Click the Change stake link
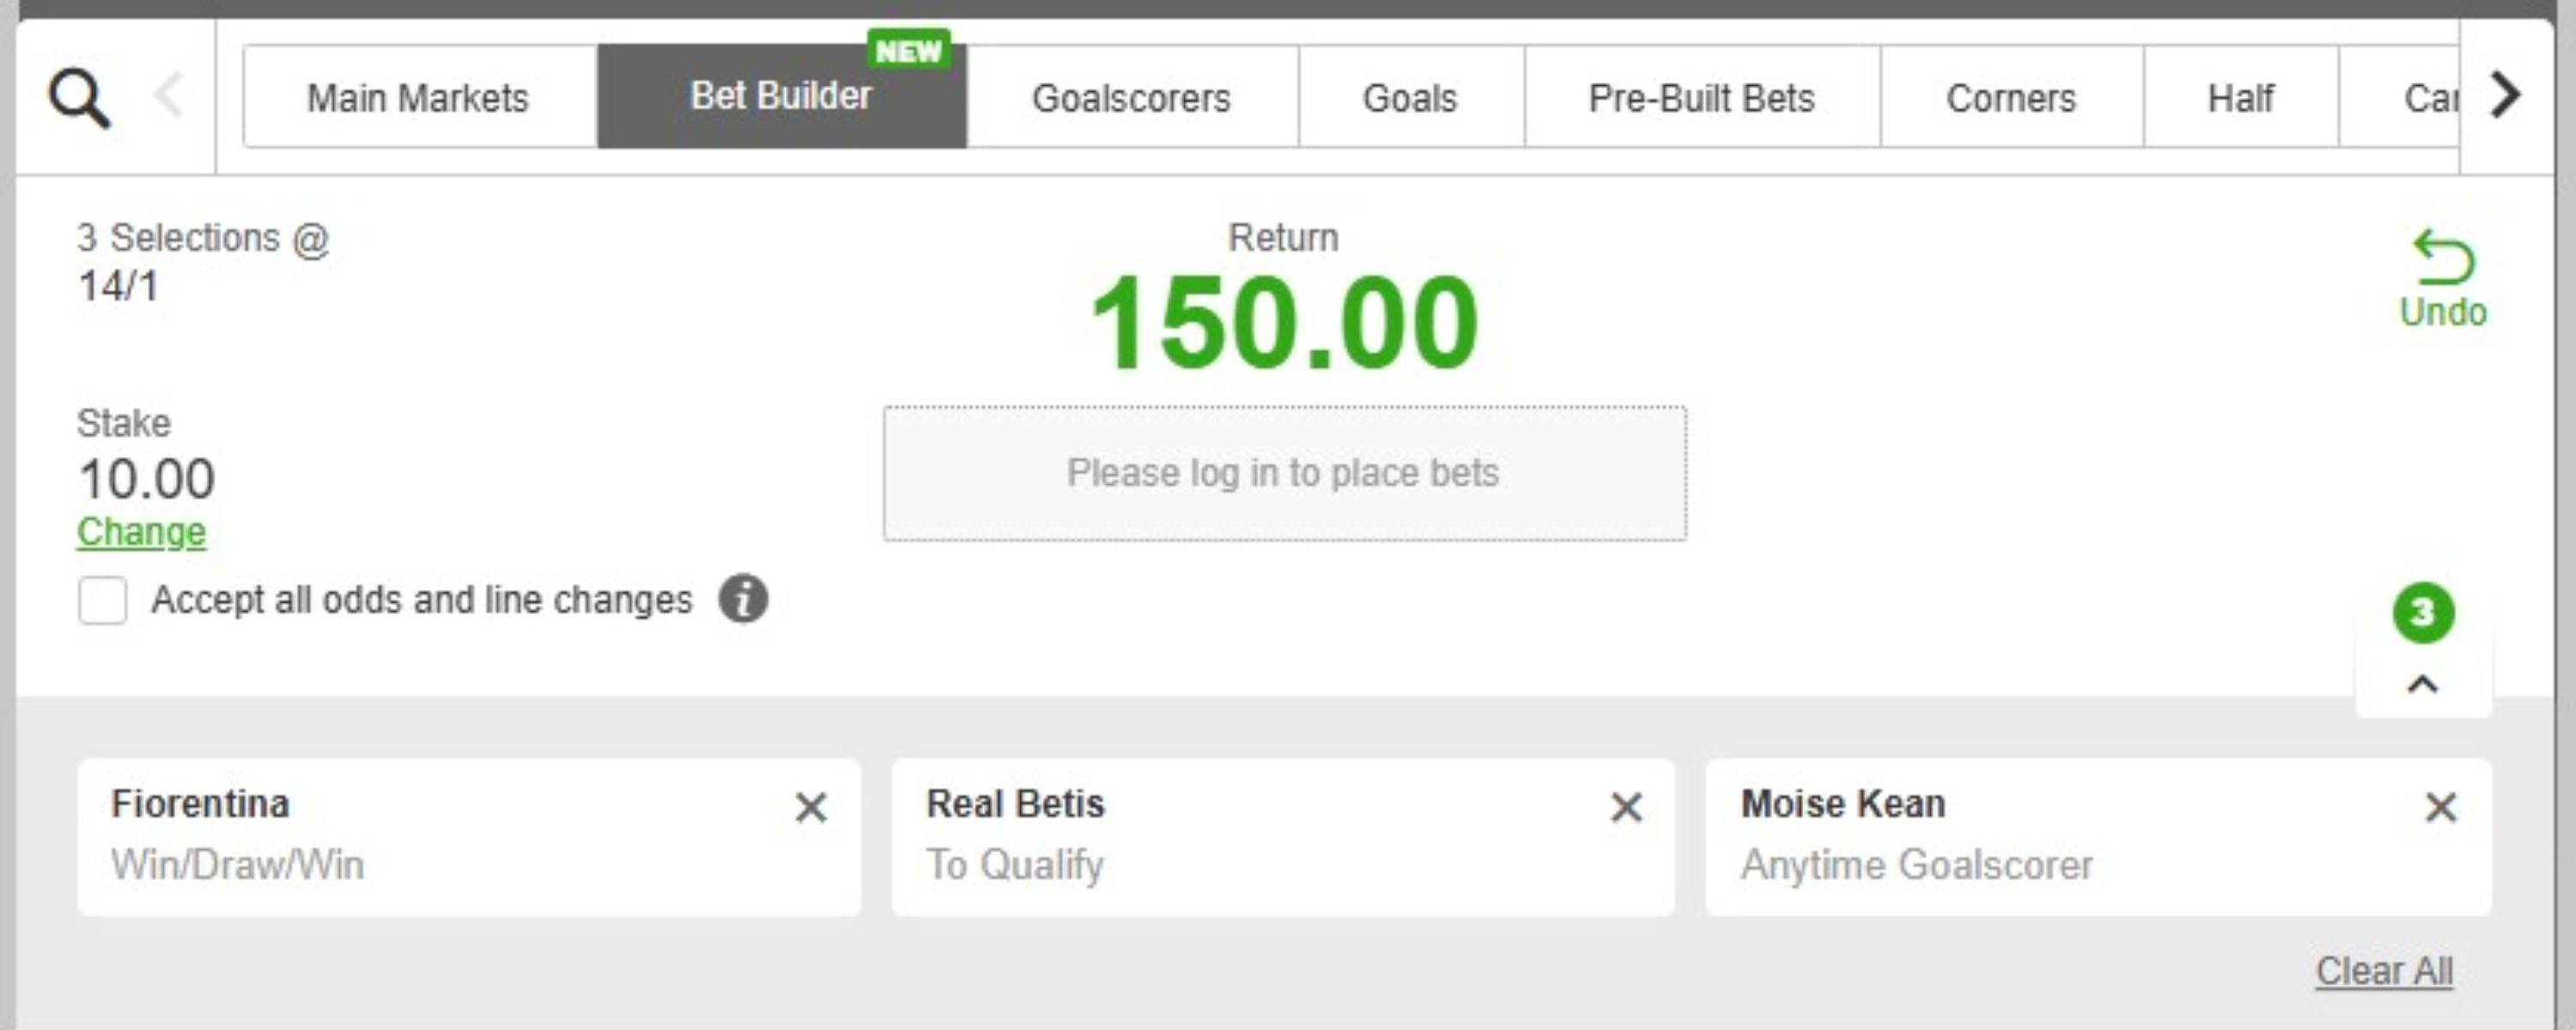2576x1030 pixels. tap(141, 532)
